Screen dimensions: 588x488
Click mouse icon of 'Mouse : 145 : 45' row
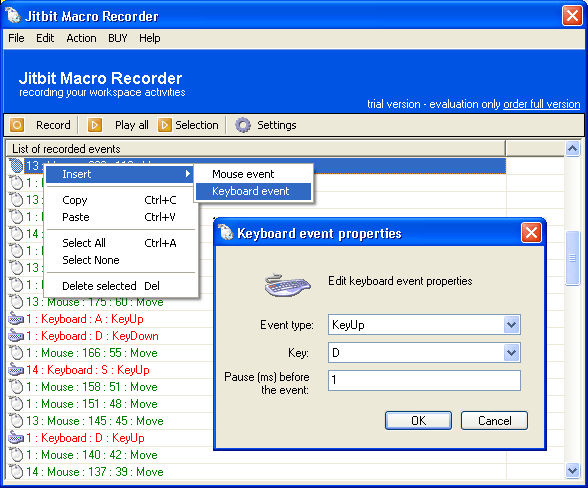pos(16,421)
